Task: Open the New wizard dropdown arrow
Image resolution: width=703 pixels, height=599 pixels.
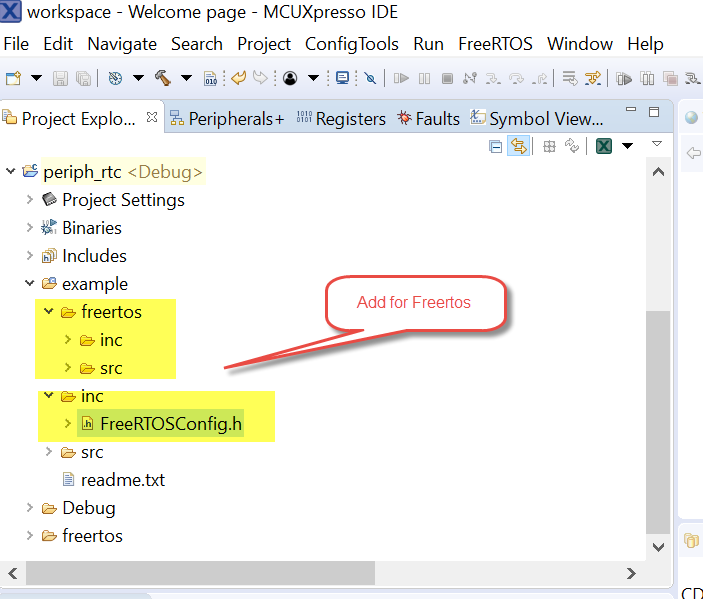Action: [36, 78]
